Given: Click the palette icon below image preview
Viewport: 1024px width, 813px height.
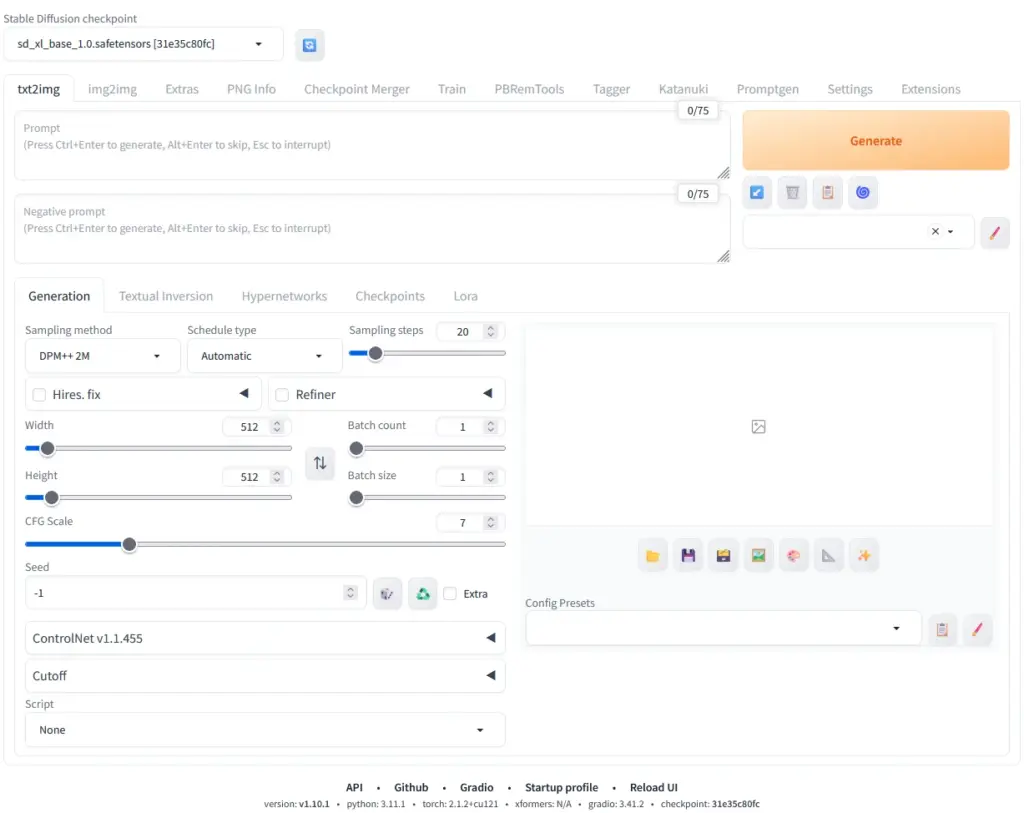Looking at the screenshot, I should pos(793,556).
